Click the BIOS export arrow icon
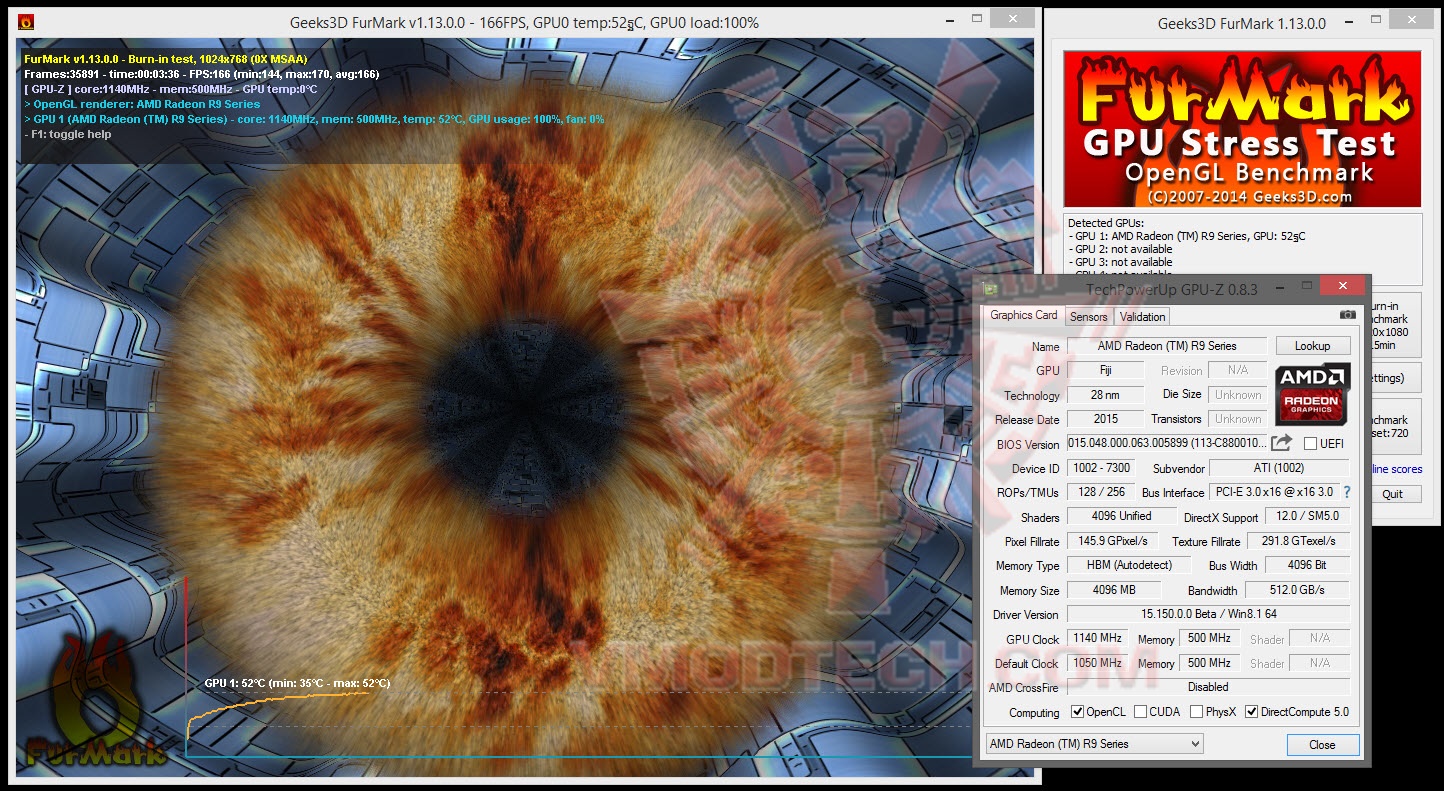The width and height of the screenshot is (1444, 791). point(1282,443)
